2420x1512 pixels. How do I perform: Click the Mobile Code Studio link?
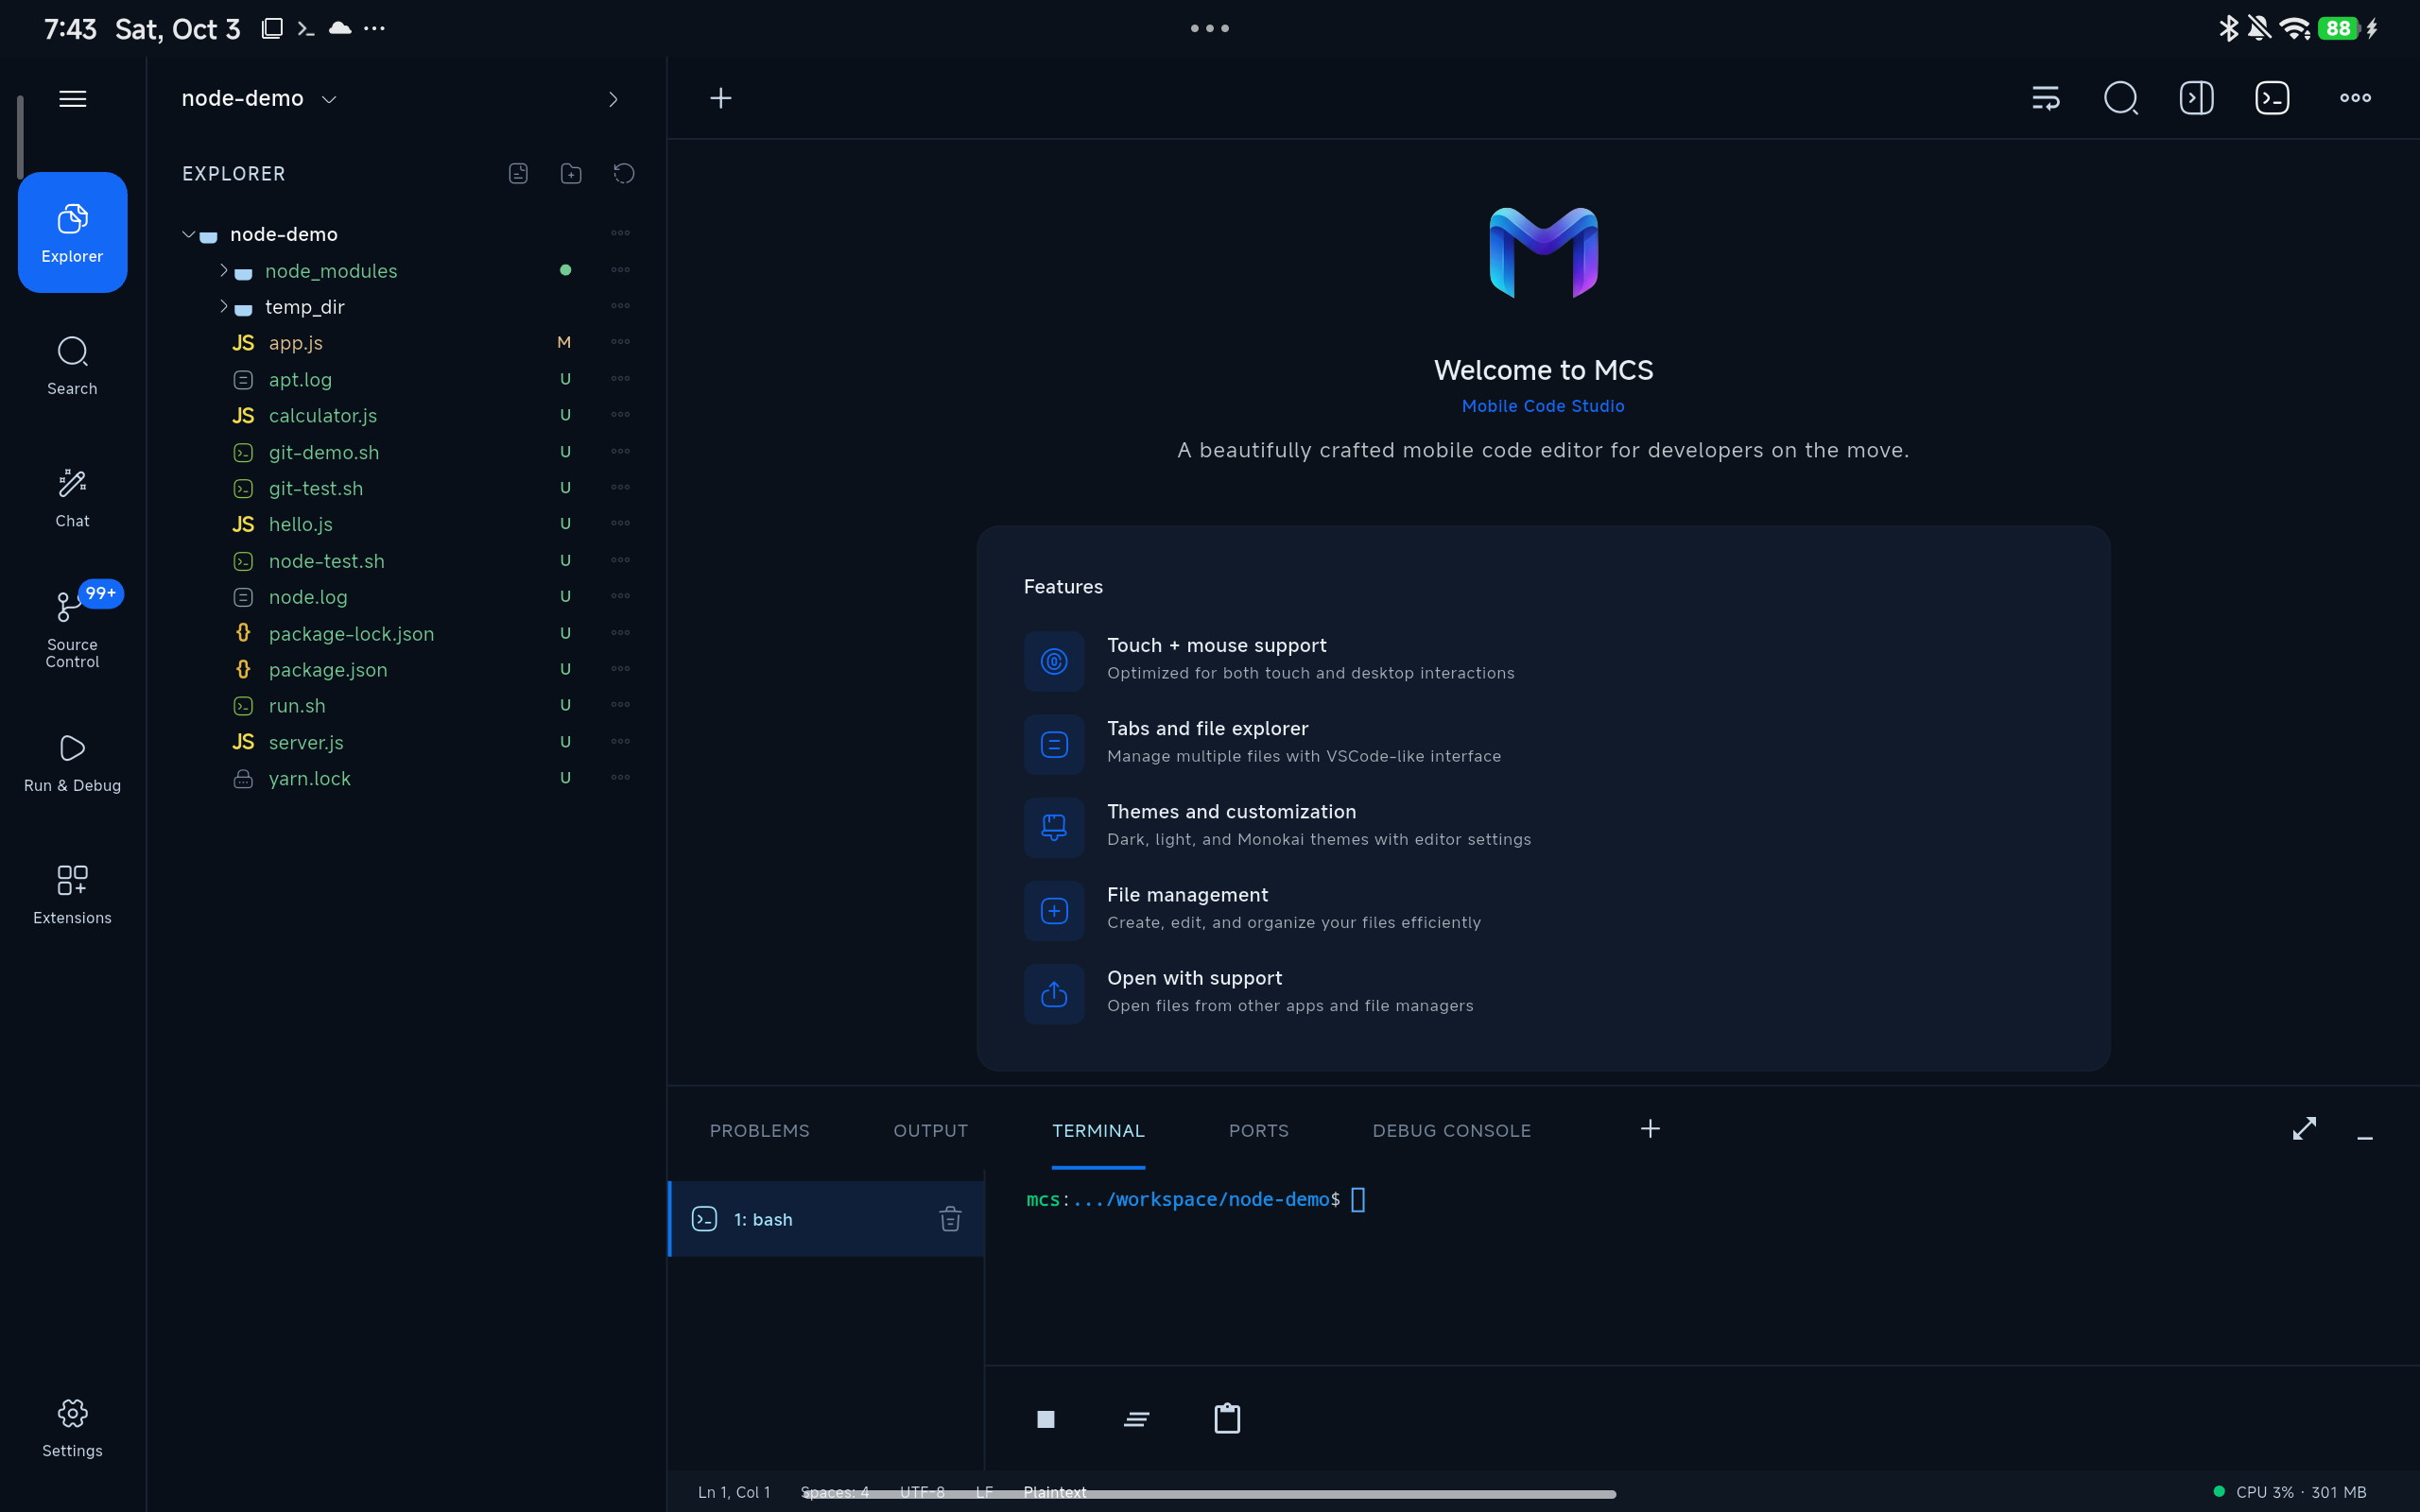click(1543, 406)
